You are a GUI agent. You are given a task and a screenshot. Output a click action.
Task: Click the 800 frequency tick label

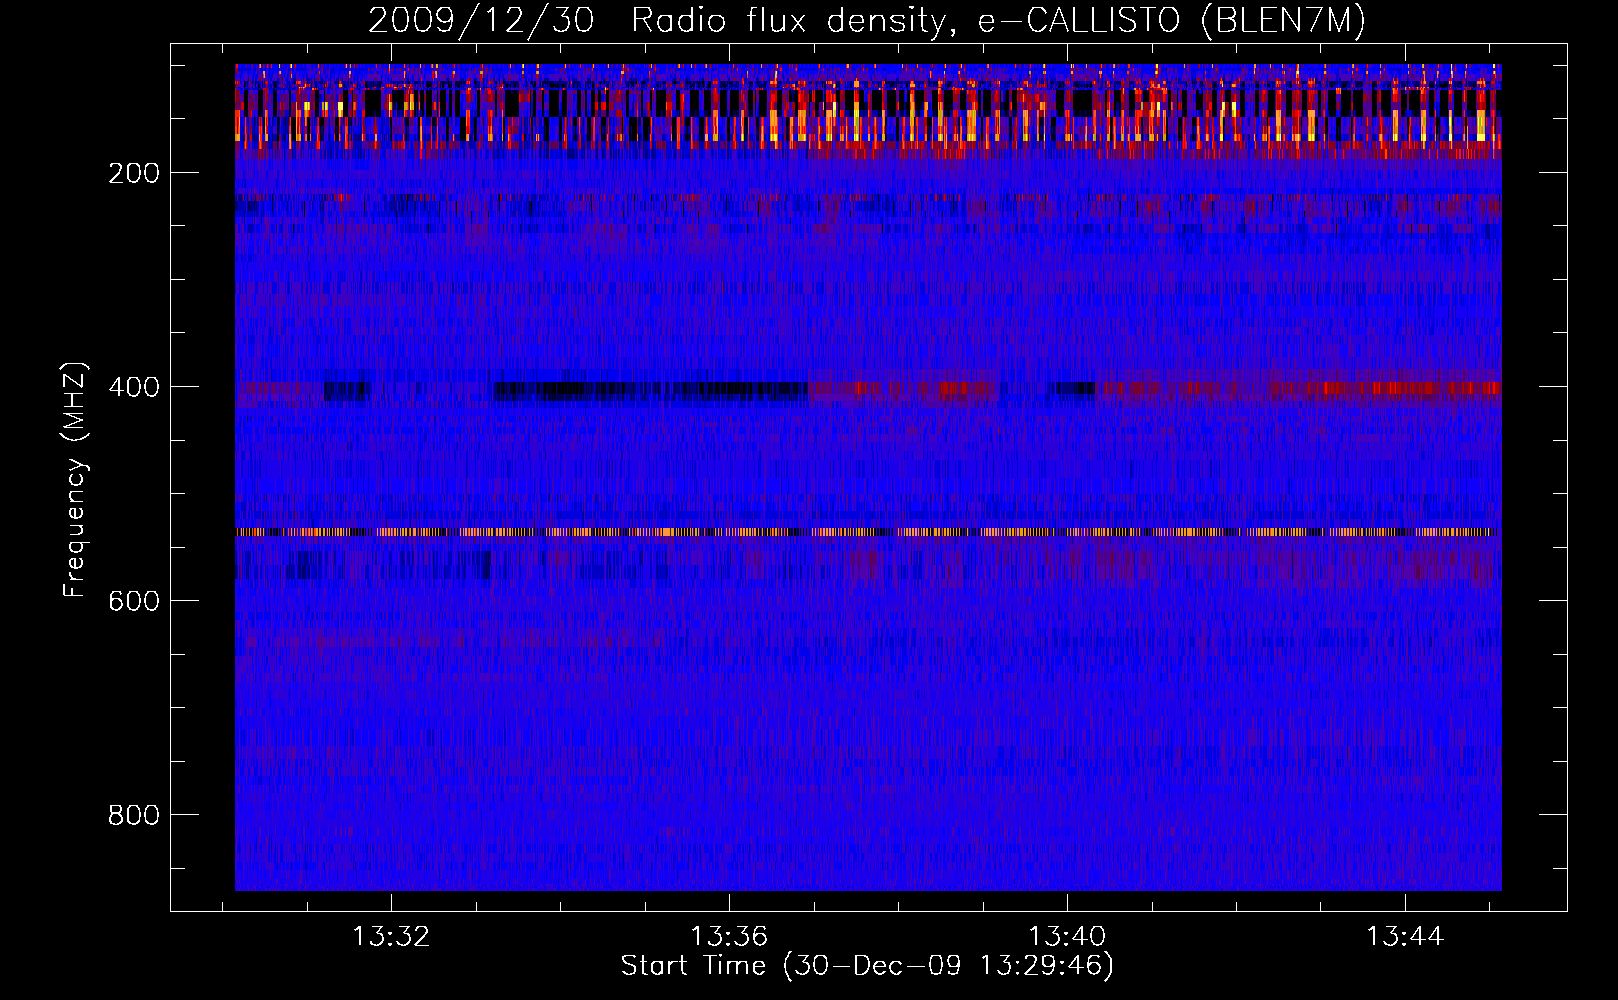tap(133, 815)
